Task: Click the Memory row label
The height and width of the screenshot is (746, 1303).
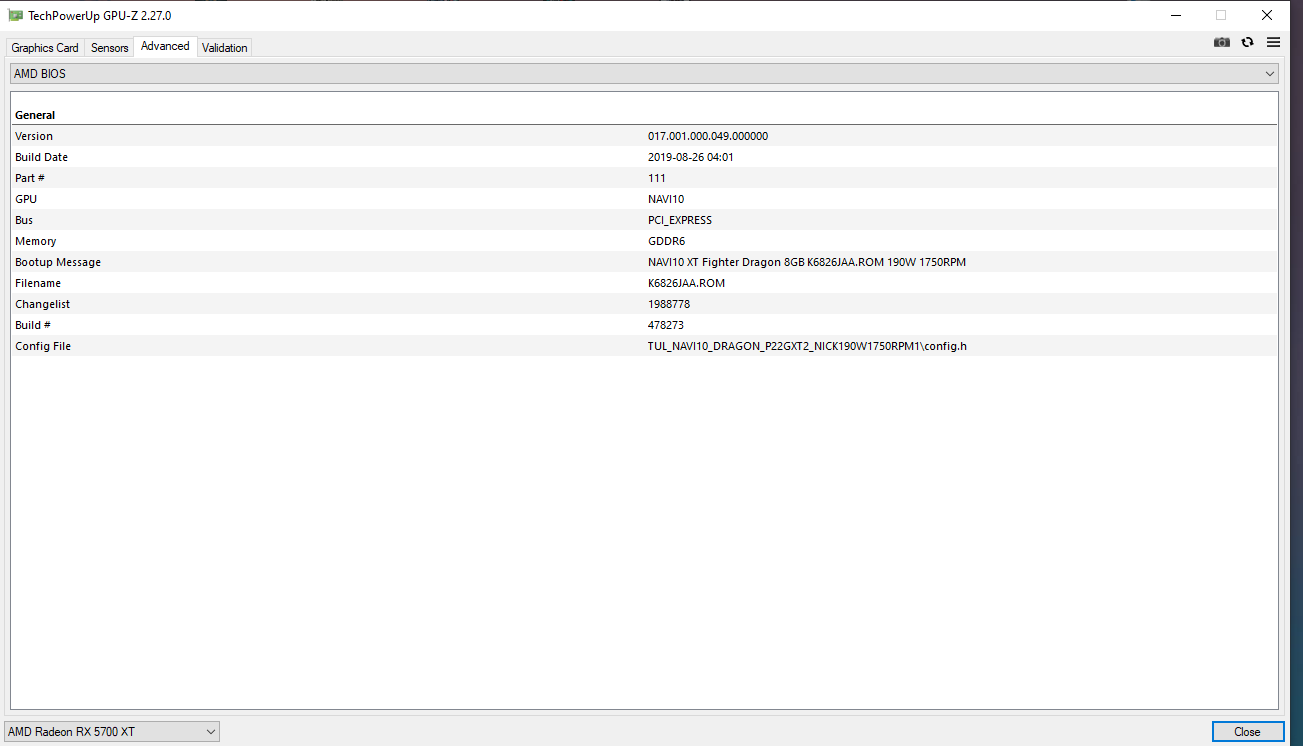Action: click(x=35, y=241)
